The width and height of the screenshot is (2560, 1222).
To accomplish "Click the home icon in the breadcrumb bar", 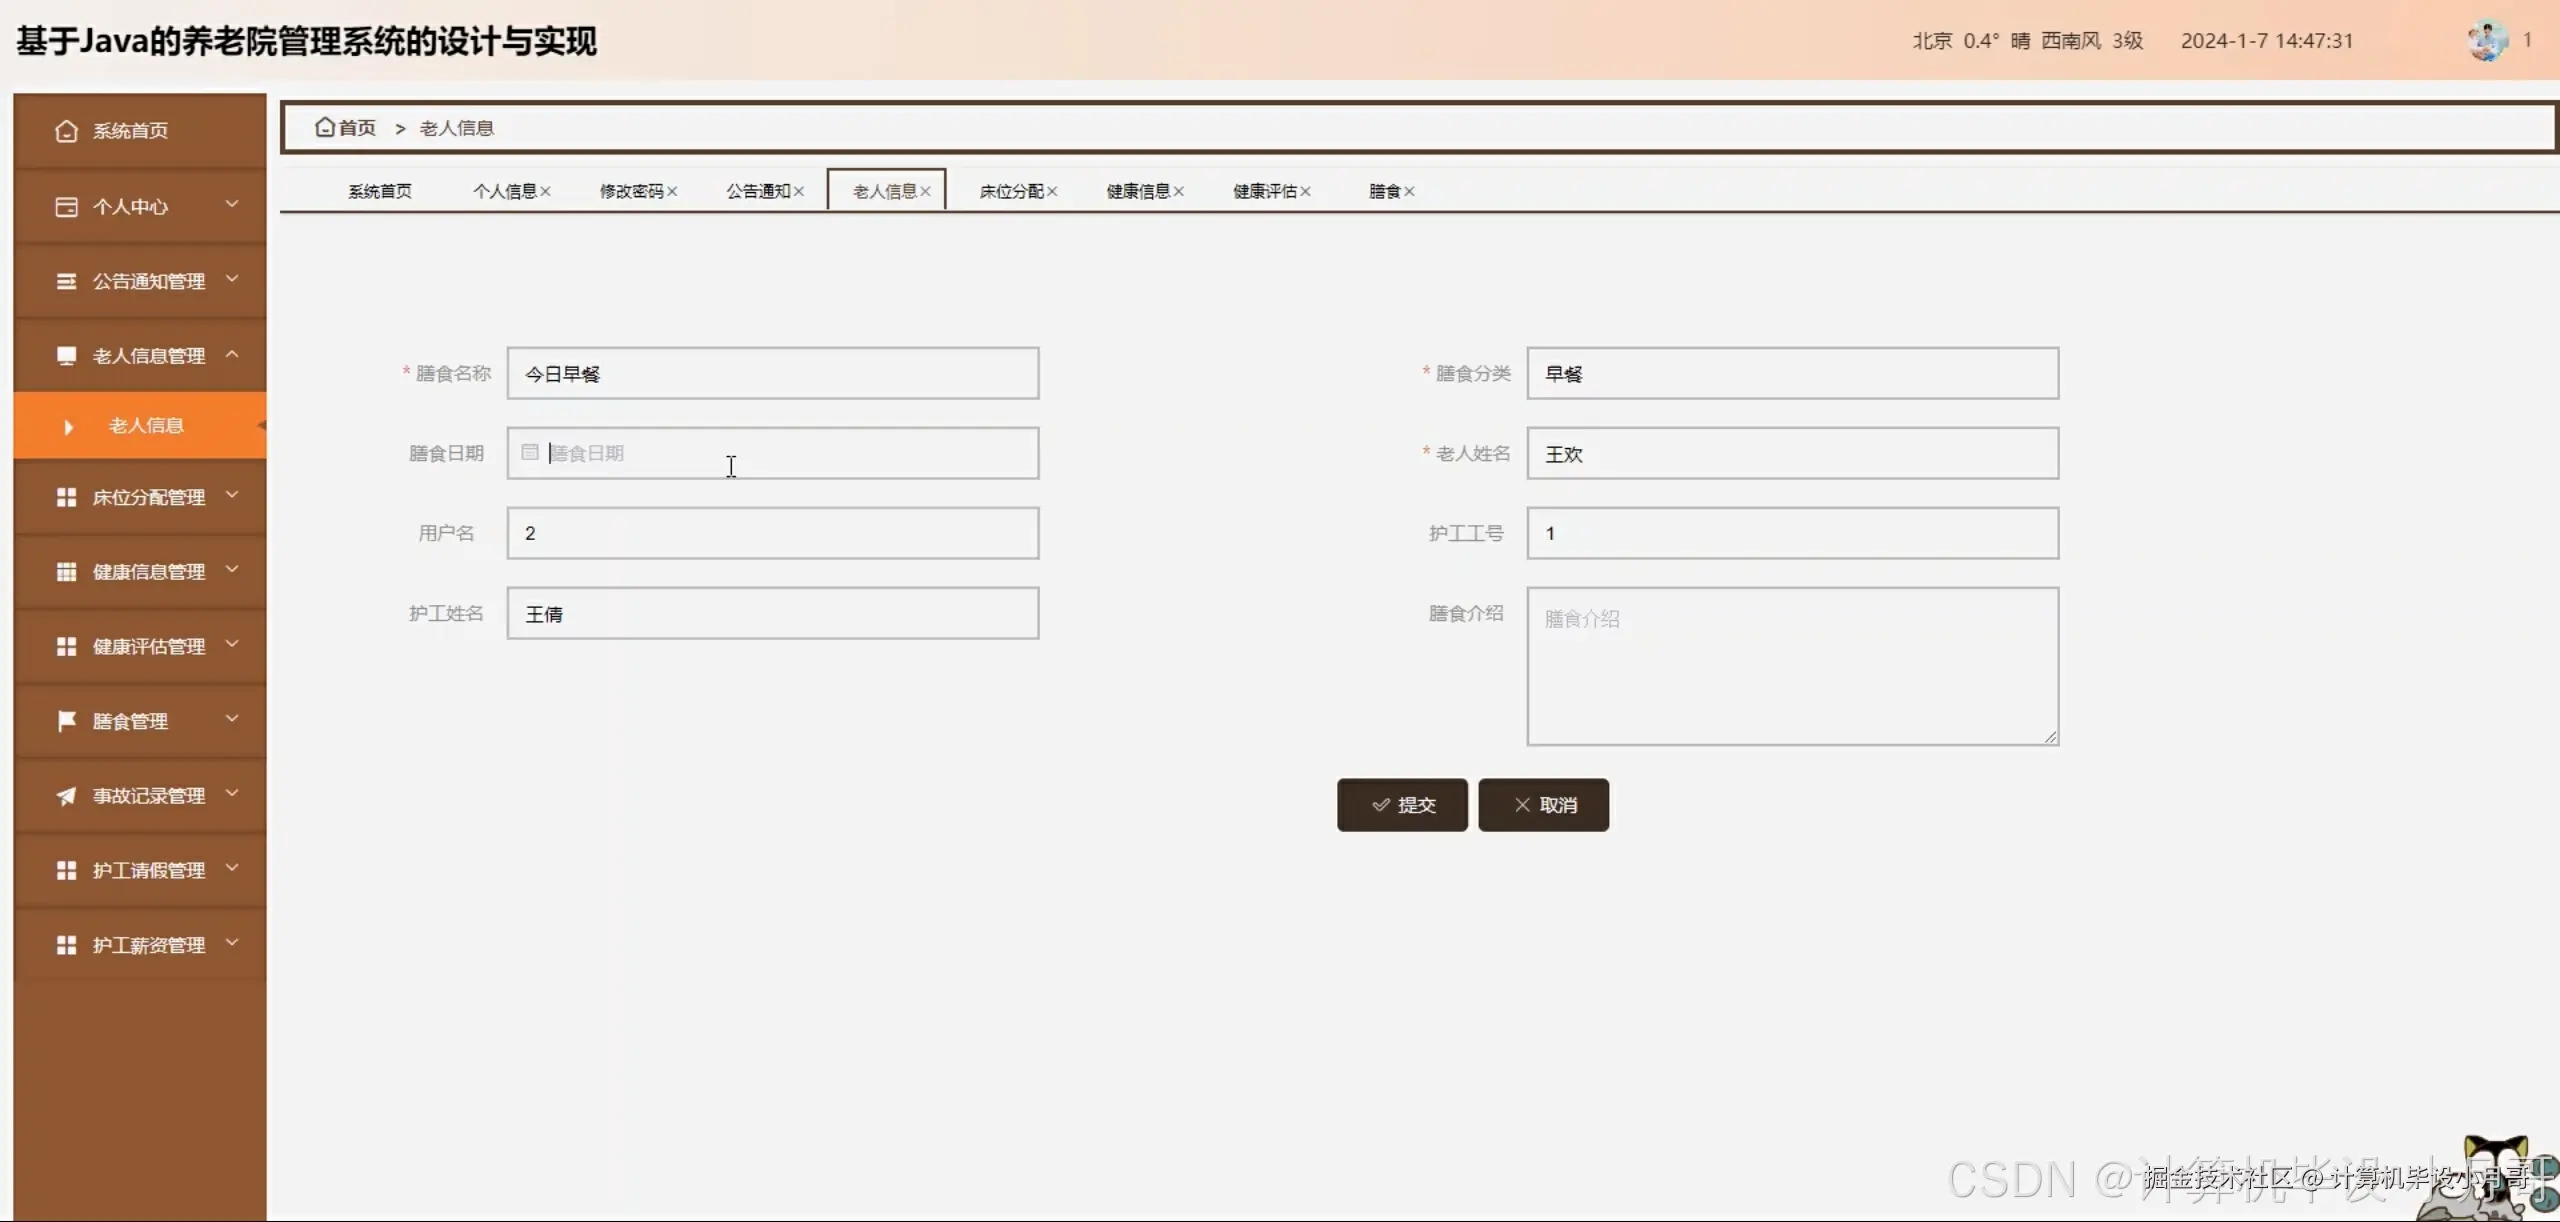I will pyautogui.click(x=324, y=127).
